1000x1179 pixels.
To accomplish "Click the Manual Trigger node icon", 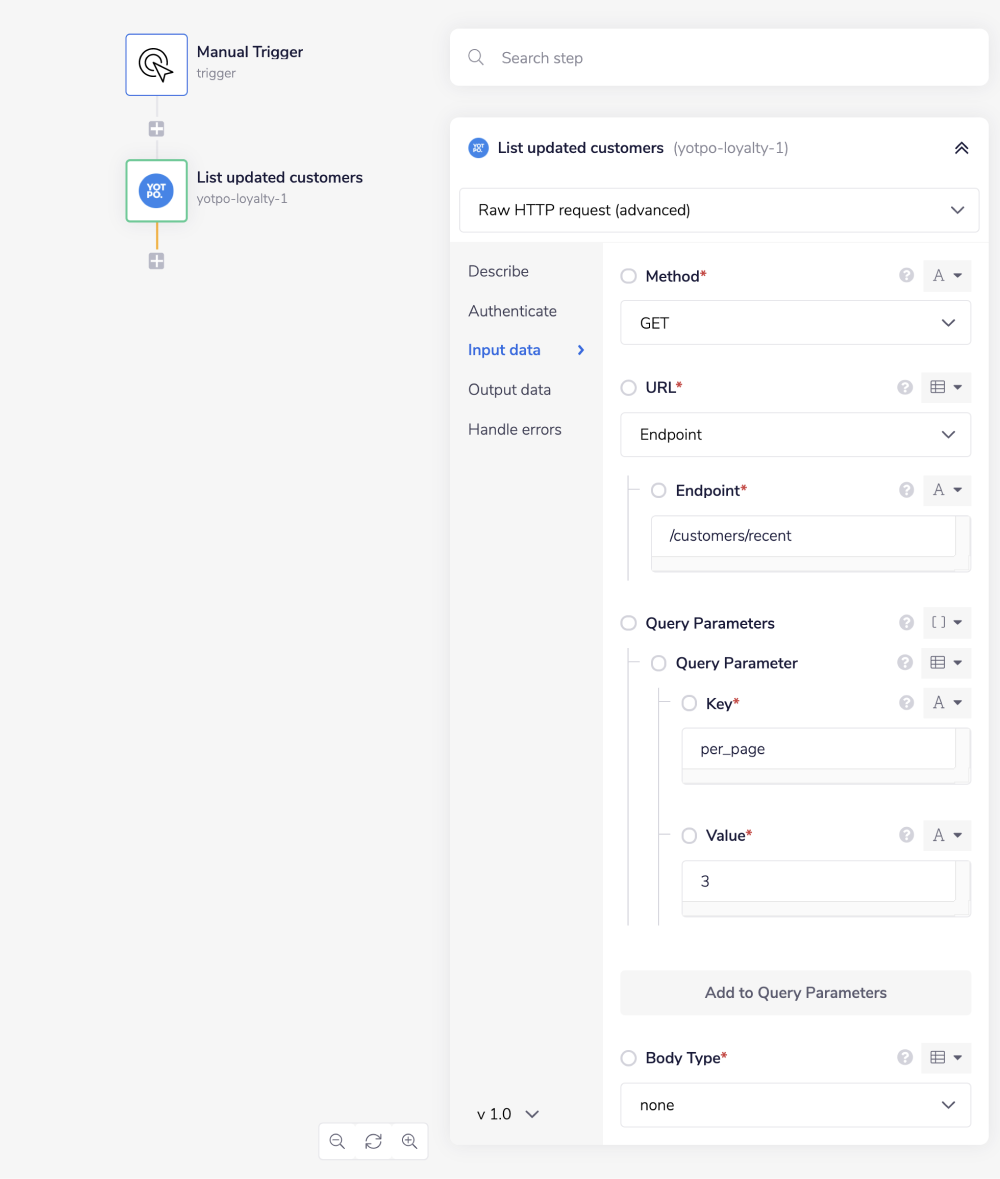I will coord(156,65).
